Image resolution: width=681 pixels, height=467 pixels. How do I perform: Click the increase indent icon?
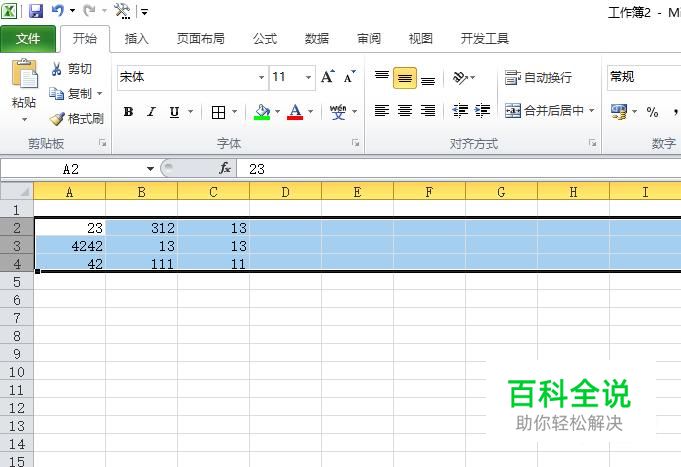tap(482, 111)
